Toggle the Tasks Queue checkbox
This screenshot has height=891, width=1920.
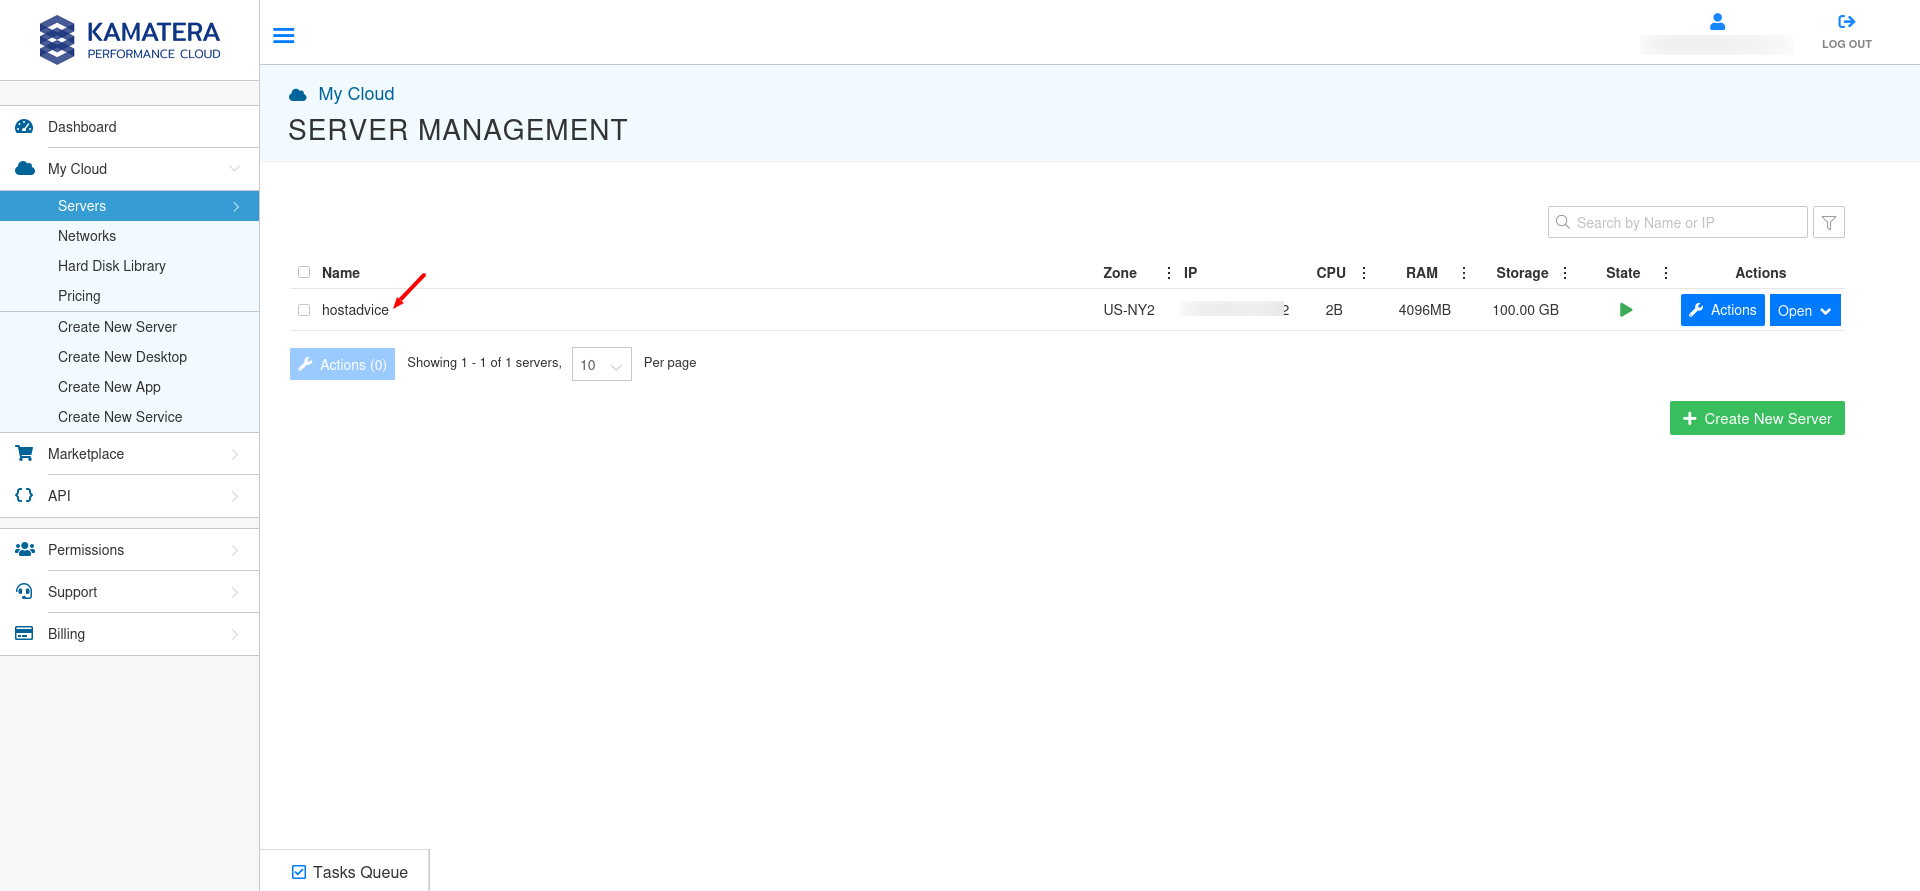point(299,872)
